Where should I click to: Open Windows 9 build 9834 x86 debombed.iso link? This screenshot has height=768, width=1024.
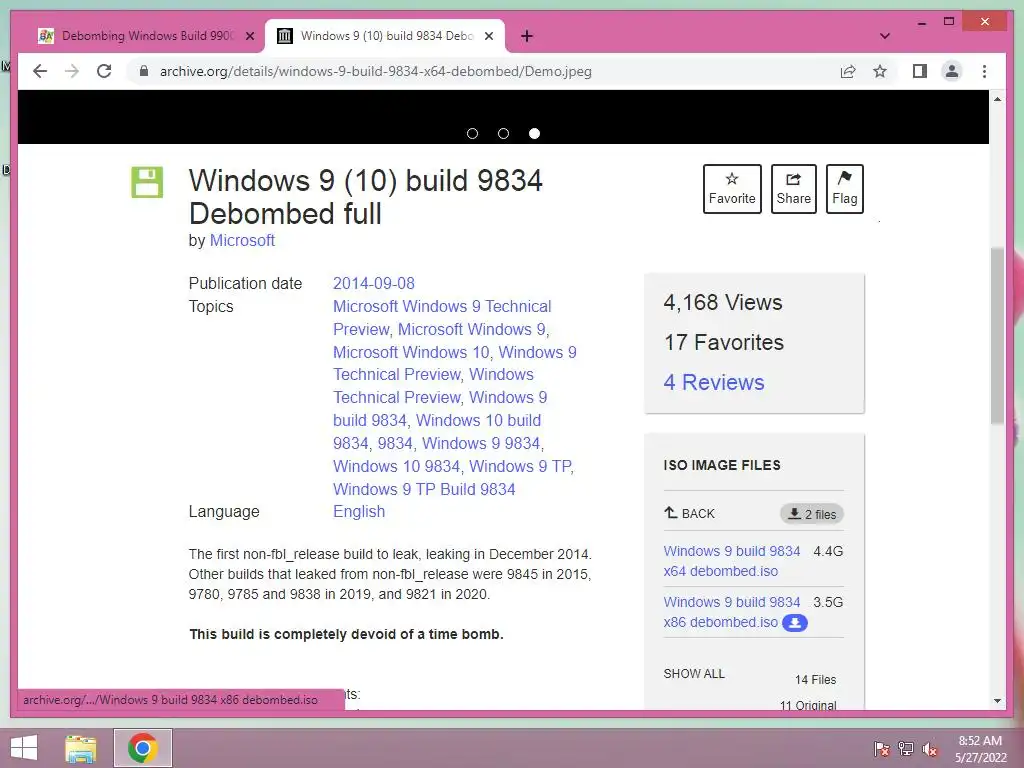click(731, 612)
